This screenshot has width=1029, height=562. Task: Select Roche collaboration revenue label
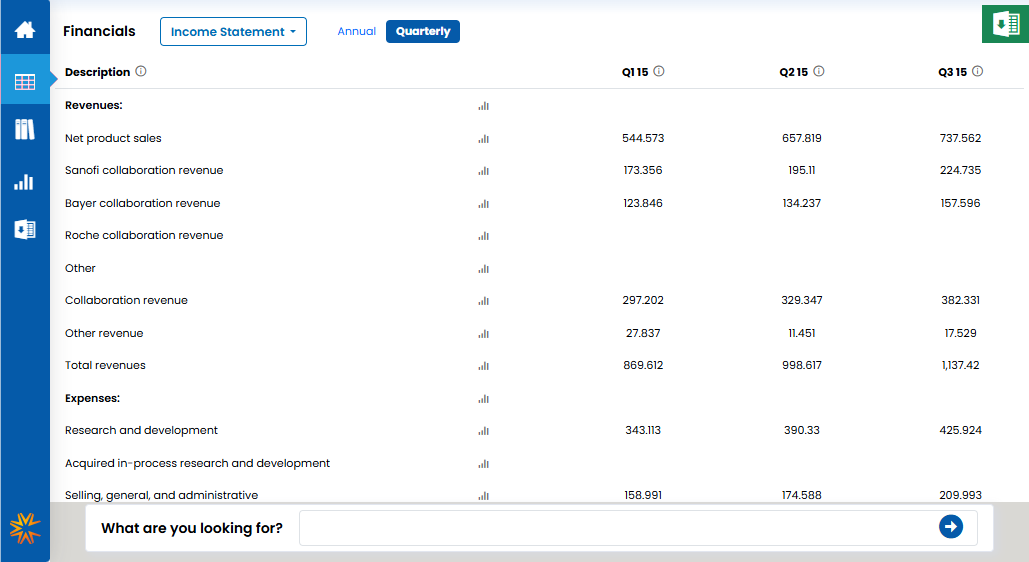[144, 235]
